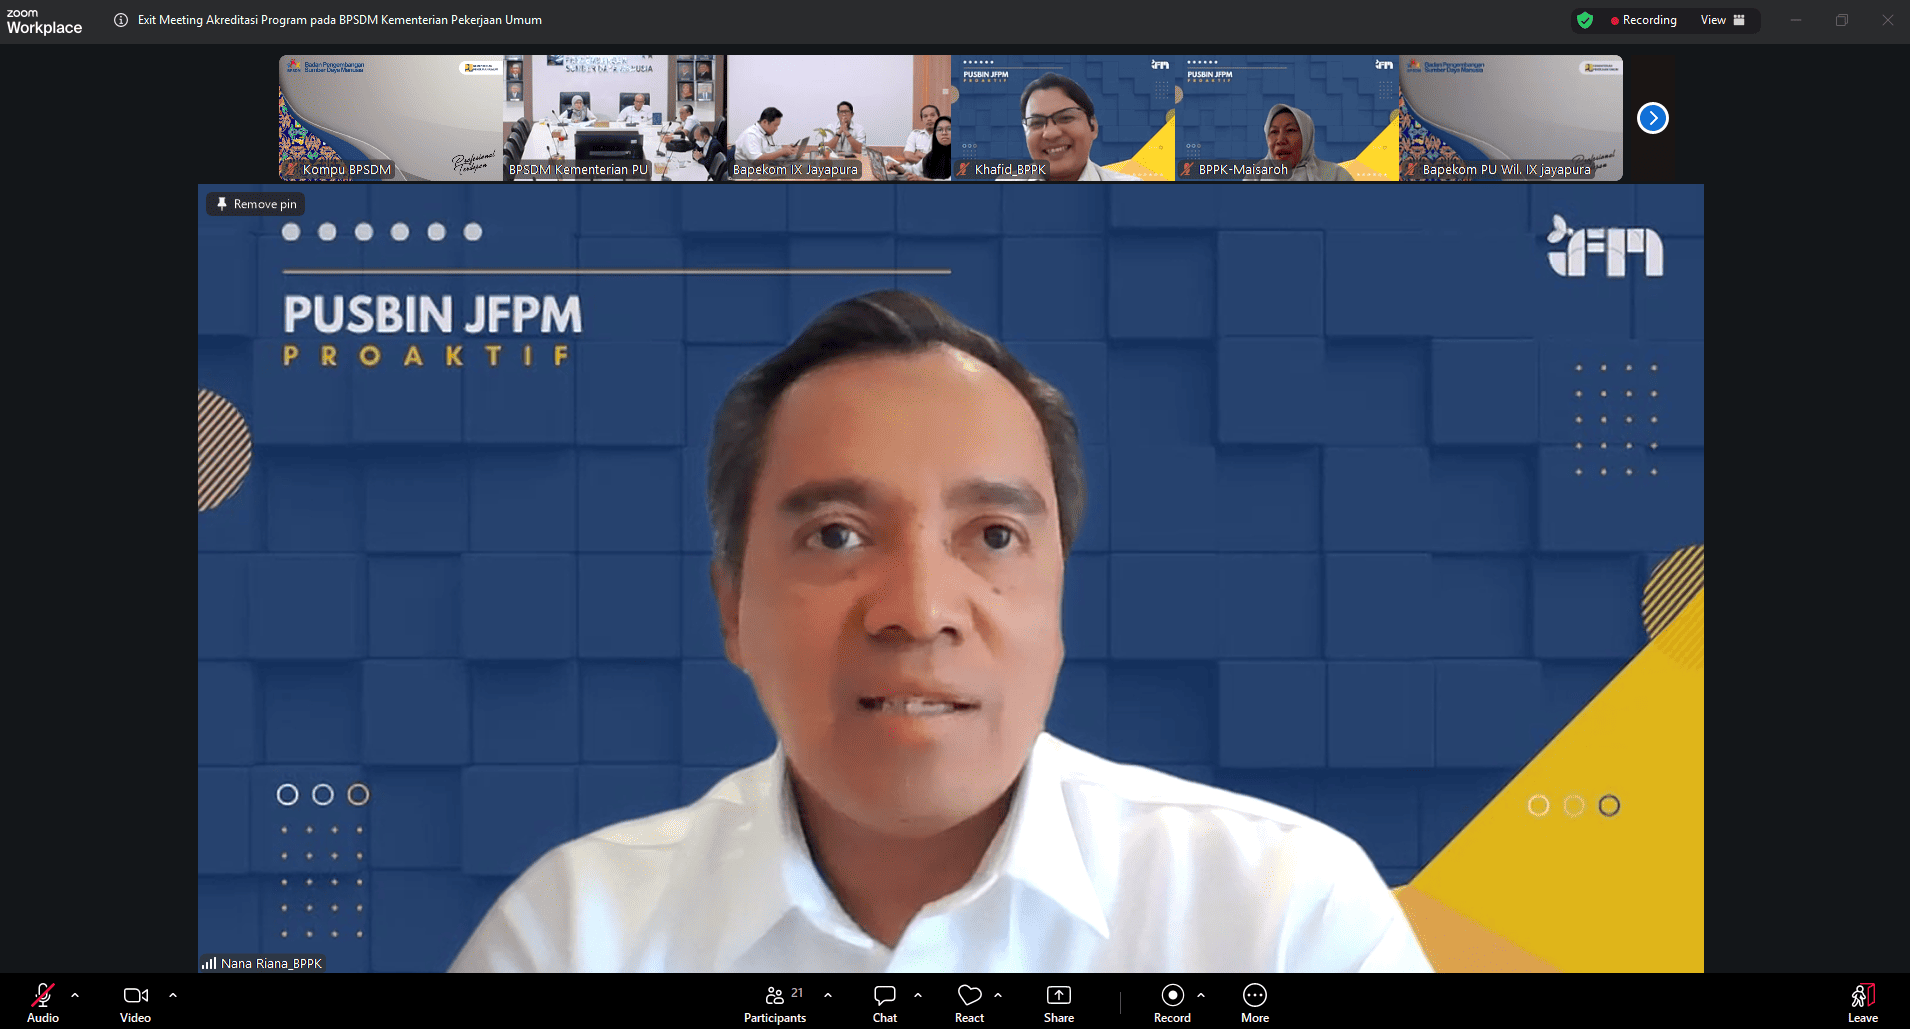
Task: Start screen sharing with Share
Action: tap(1058, 1002)
